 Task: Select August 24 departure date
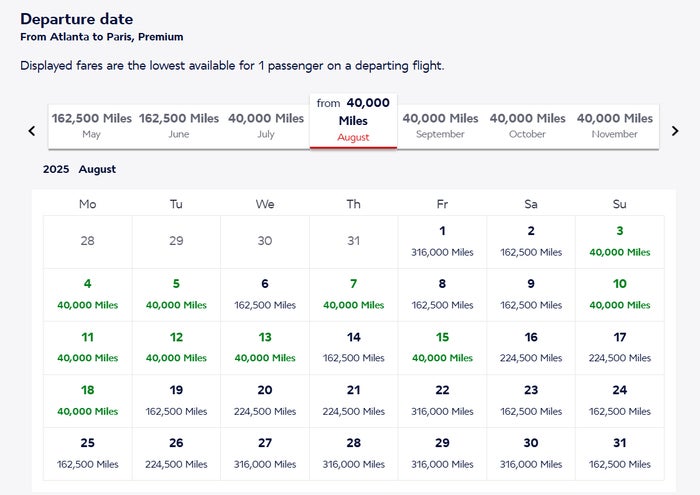pos(620,401)
